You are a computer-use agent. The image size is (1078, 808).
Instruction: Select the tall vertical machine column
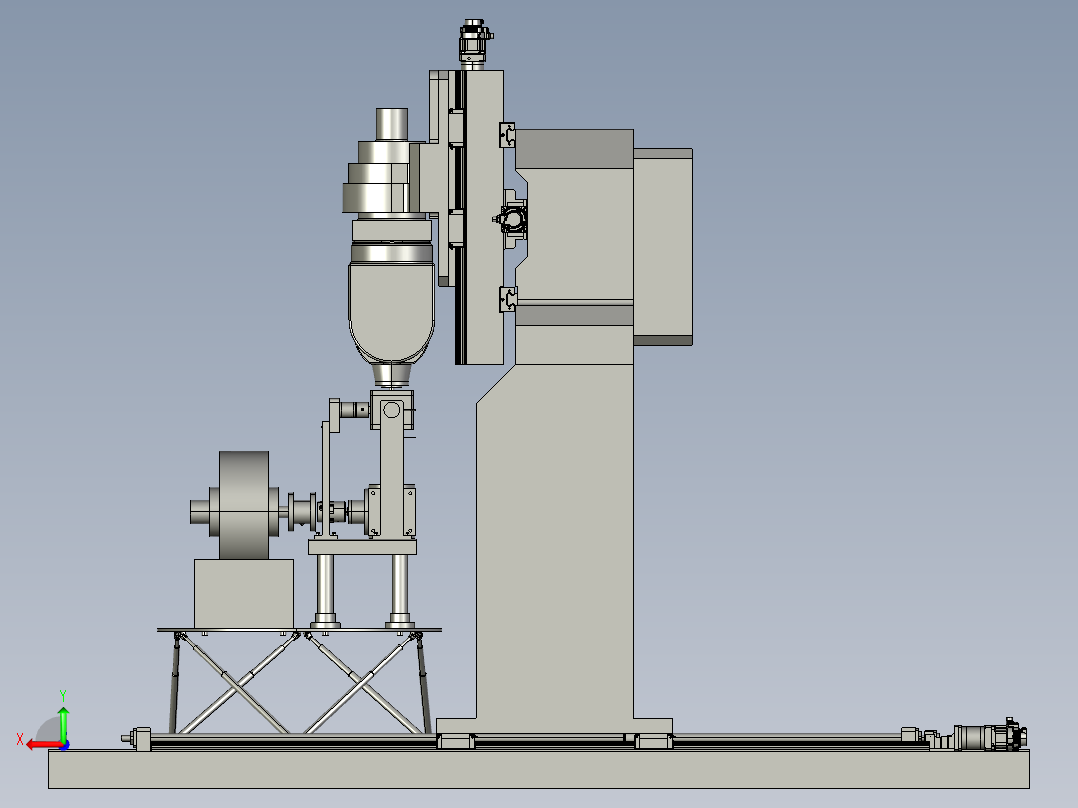(x=555, y=543)
